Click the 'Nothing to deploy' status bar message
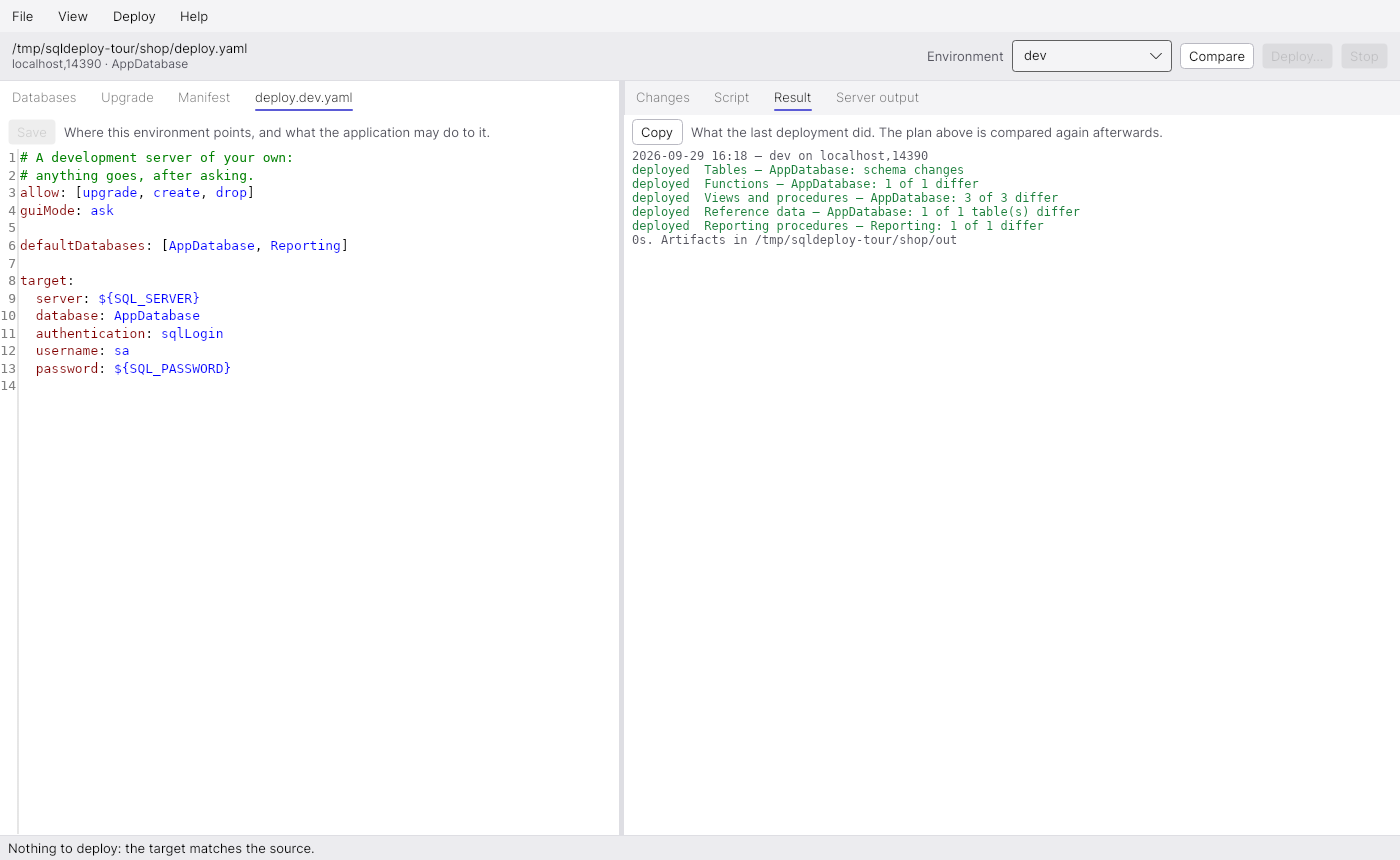This screenshot has height=860, width=1400. point(161,848)
